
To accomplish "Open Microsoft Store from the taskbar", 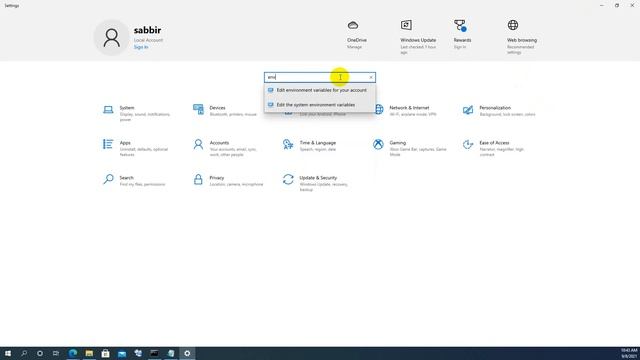I will 105,353.
